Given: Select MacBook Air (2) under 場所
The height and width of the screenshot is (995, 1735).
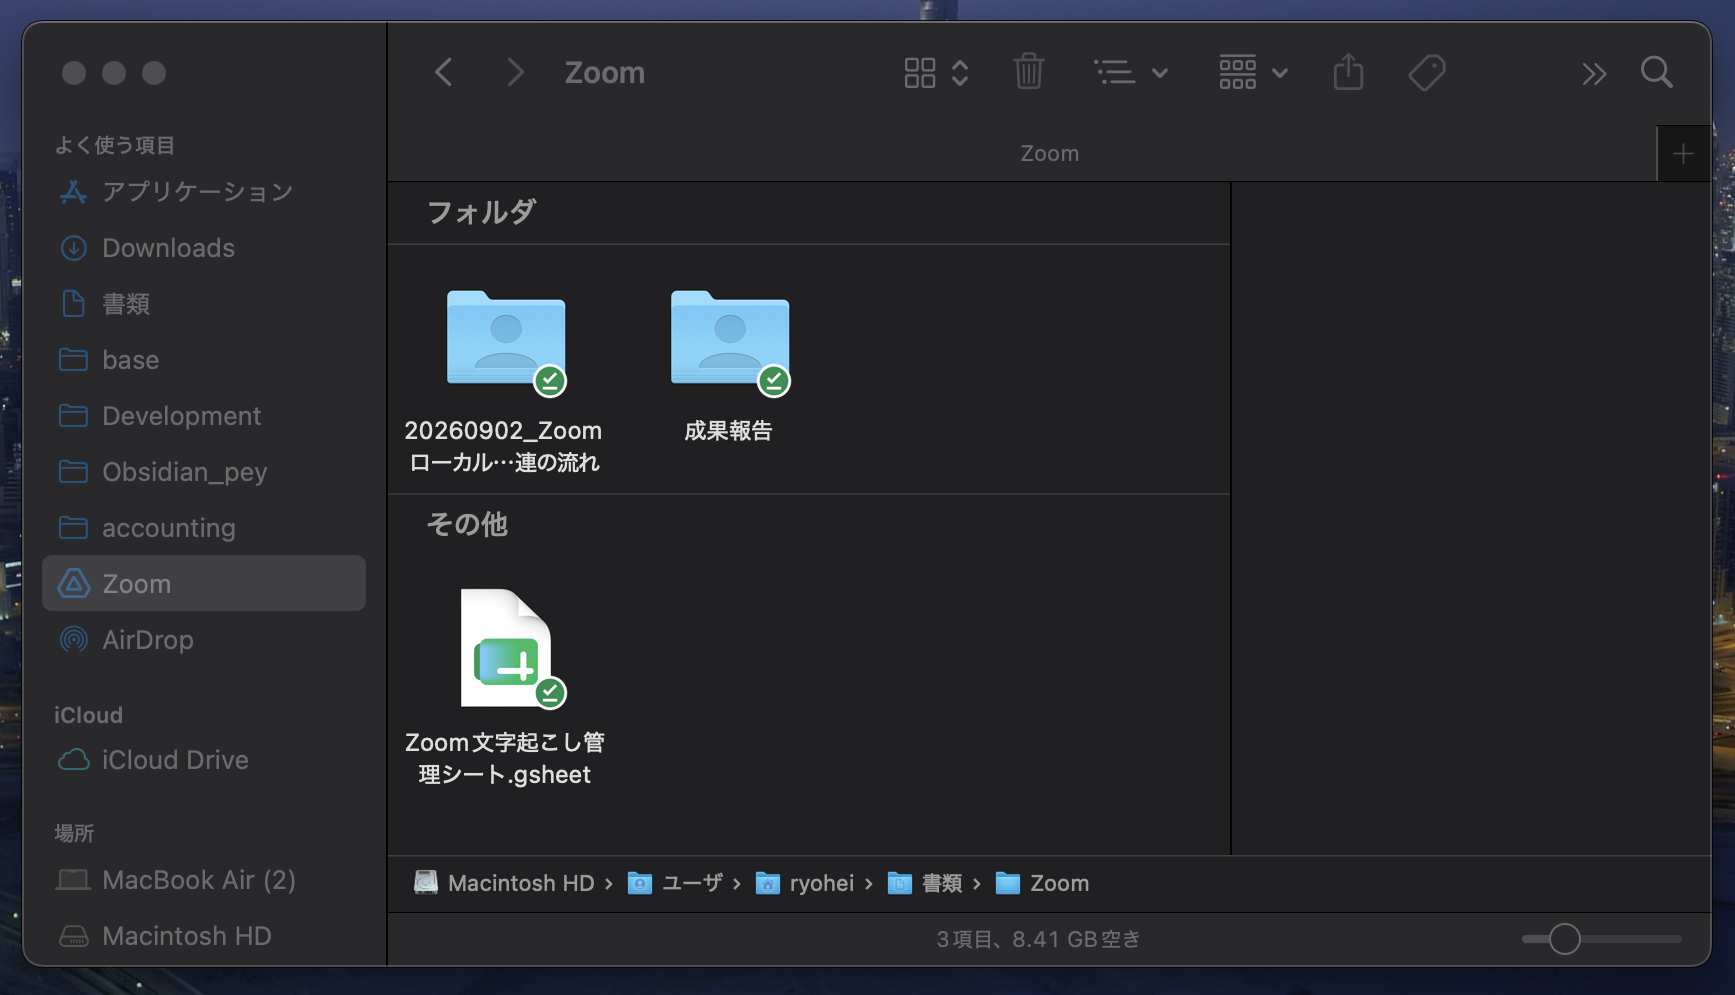Looking at the screenshot, I should 204,879.
